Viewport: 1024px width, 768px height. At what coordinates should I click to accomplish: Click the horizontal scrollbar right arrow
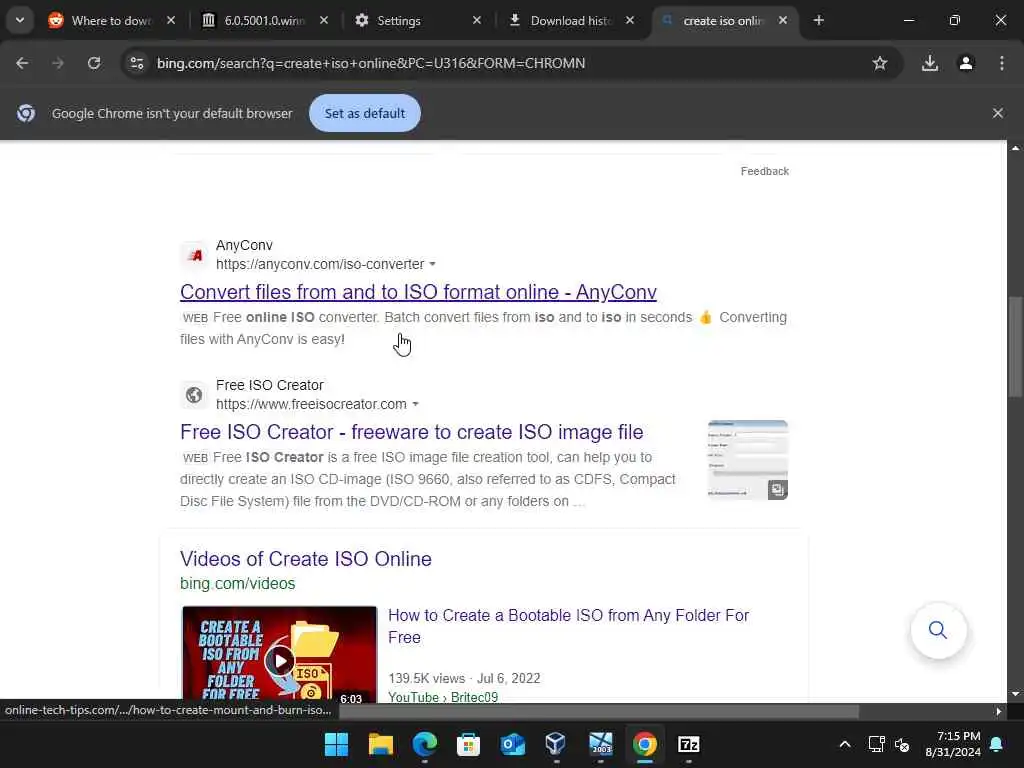point(999,711)
